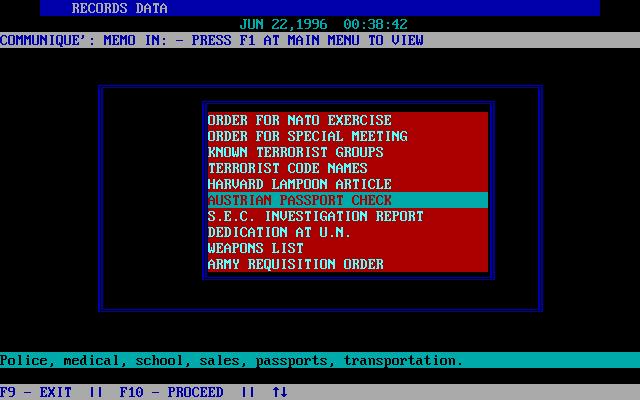This screenshot has width=640, height=400.
Task: Click the 00:38:42 clock time
Action: pyautogui.click(x=375, y=24)
